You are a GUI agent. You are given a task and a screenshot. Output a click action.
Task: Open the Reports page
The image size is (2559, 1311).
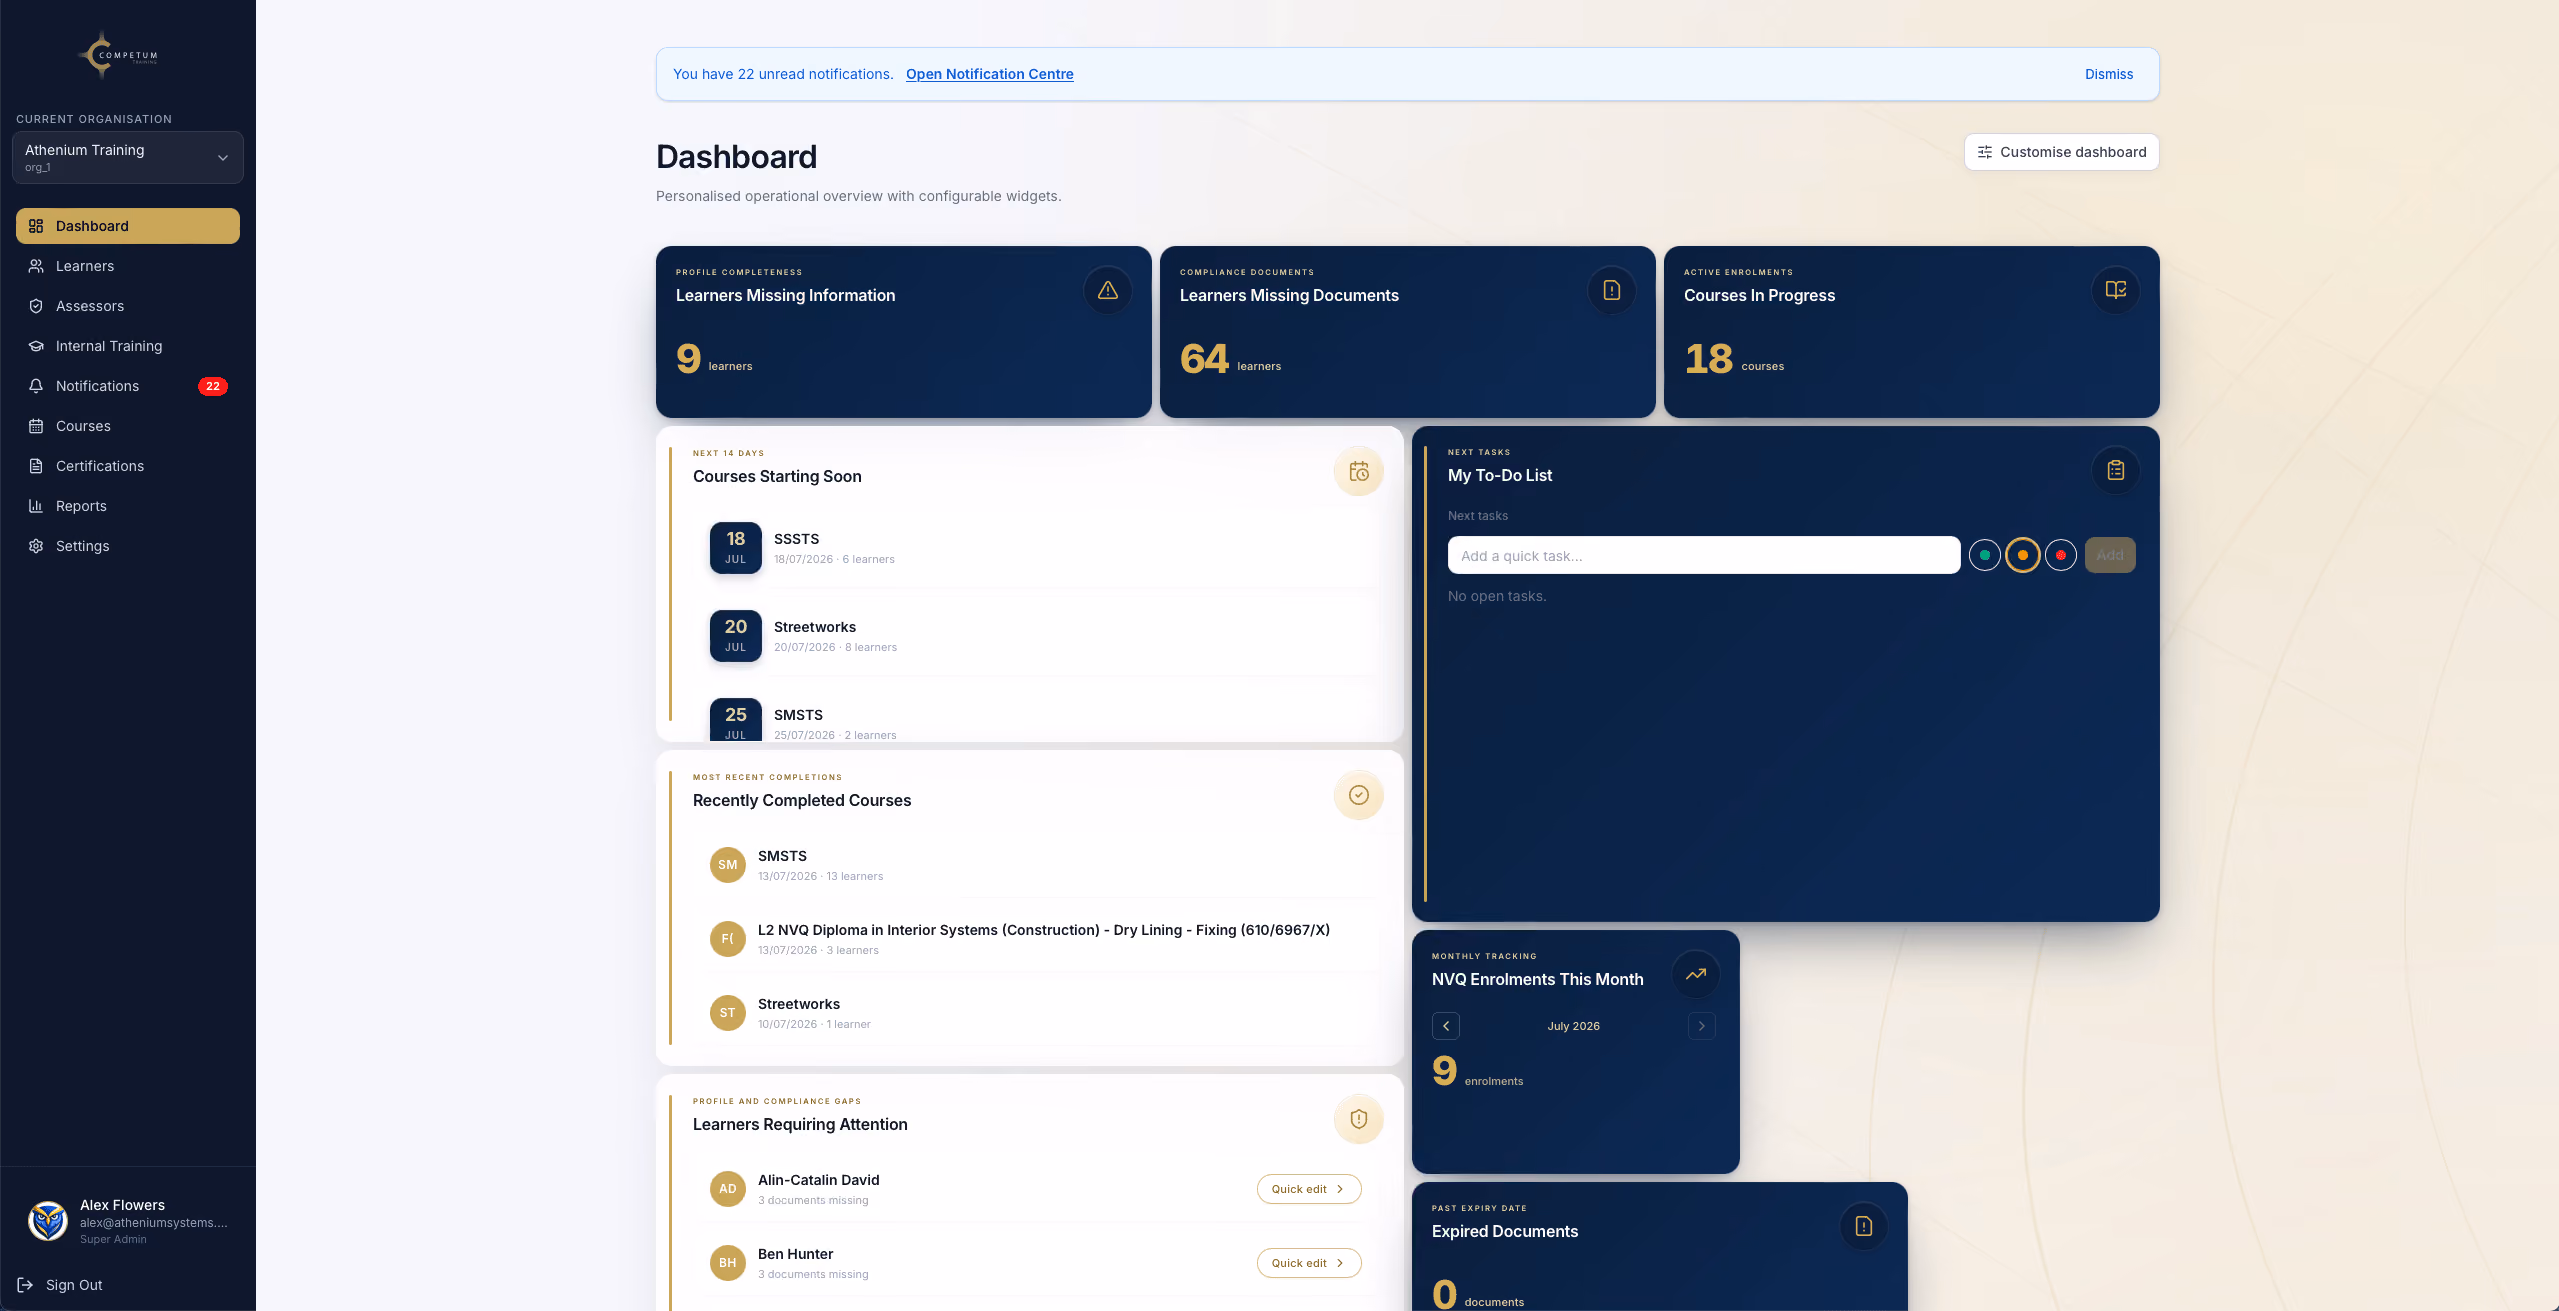point(128,506)
